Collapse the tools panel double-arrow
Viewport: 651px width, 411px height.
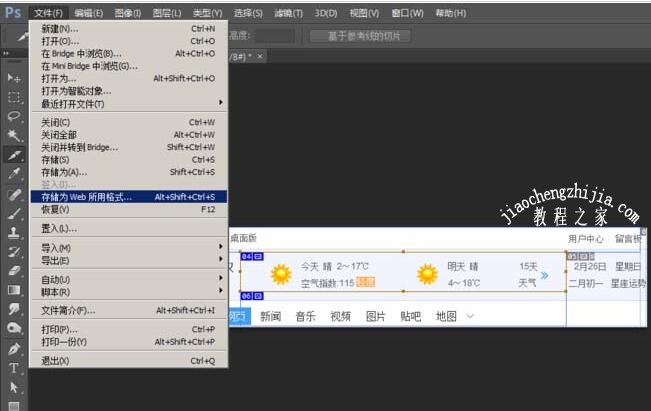pos(6,53)
